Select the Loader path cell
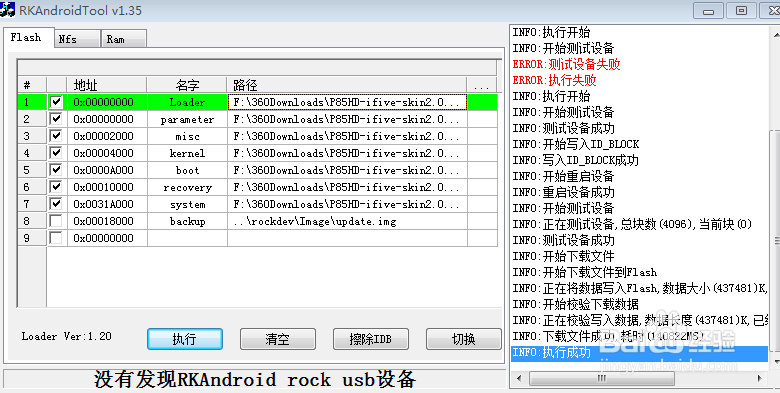780x393 pixels. [x=347, y=102]
